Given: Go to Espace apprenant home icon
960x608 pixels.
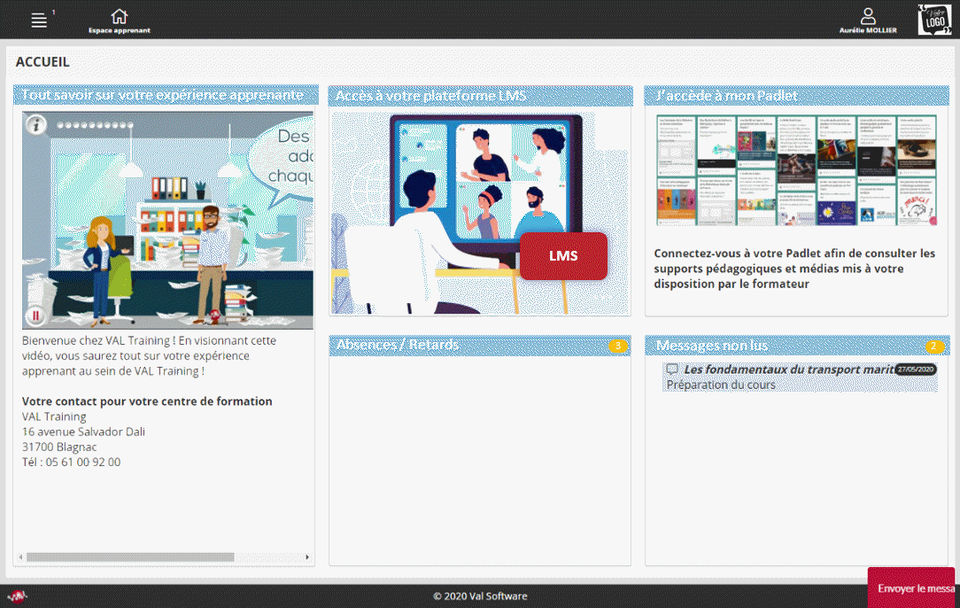Looking at the screenshot, I should coord(119,16).
